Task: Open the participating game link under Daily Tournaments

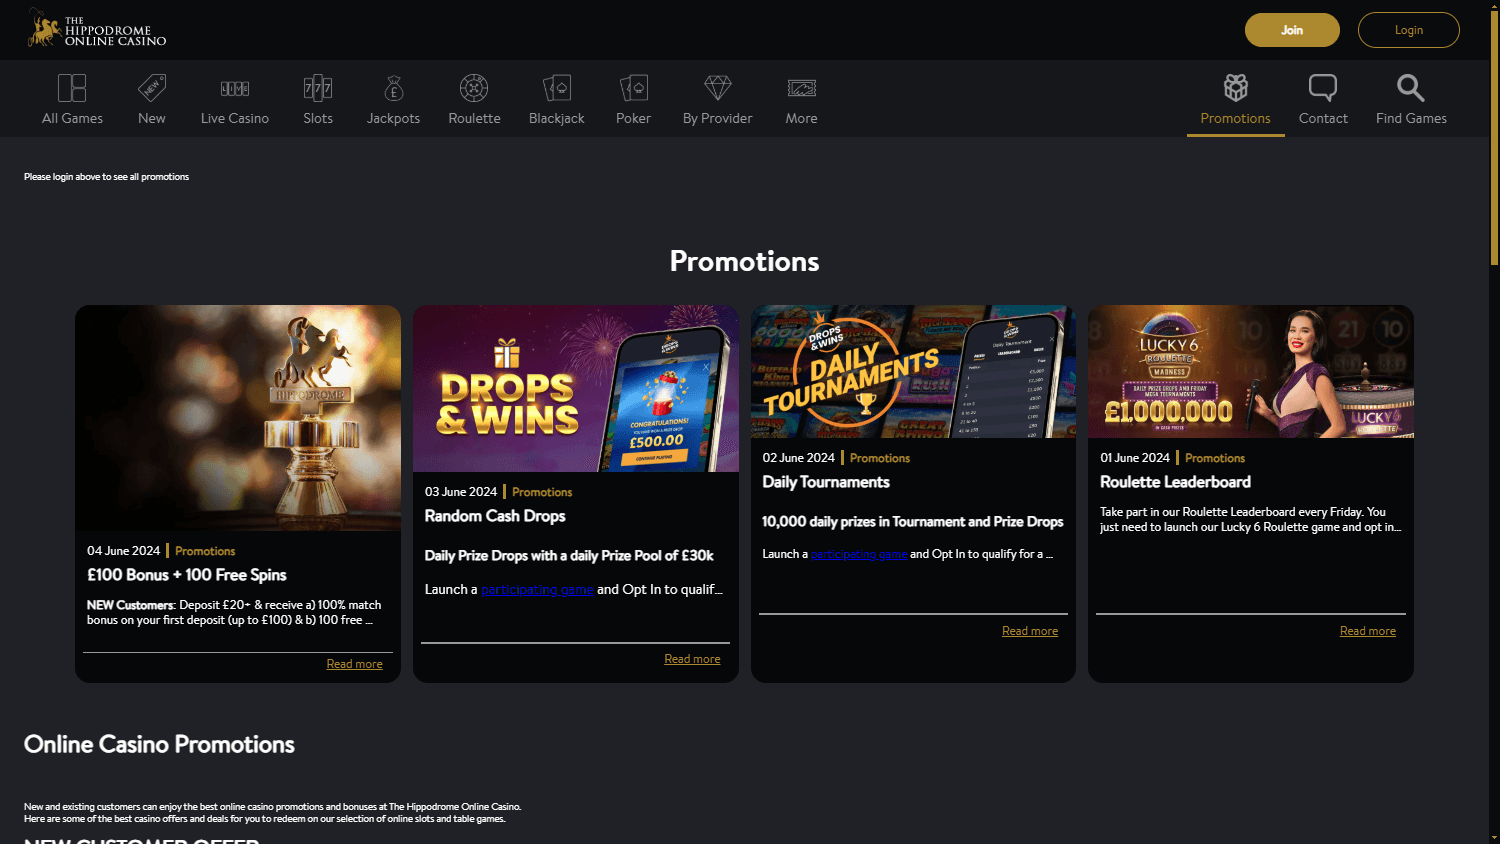Action: pyautogui.click(x=858, y=553)
